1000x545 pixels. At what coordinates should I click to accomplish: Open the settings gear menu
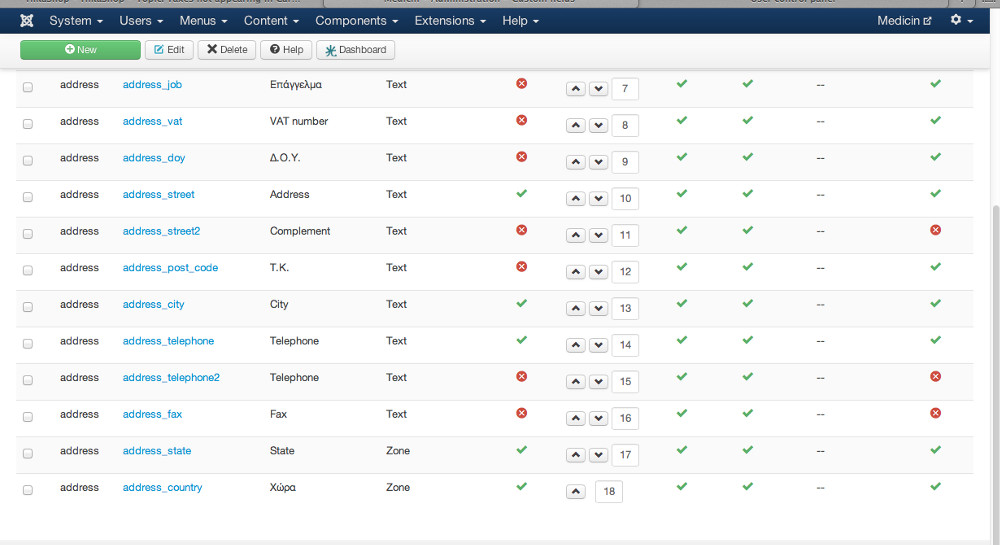pos(961,20)
